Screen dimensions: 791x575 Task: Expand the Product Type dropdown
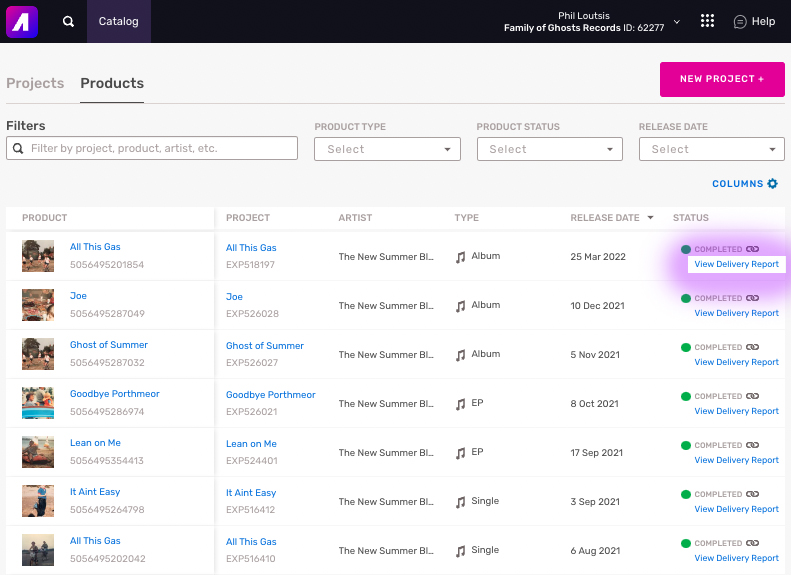click(x=387, y=149)
